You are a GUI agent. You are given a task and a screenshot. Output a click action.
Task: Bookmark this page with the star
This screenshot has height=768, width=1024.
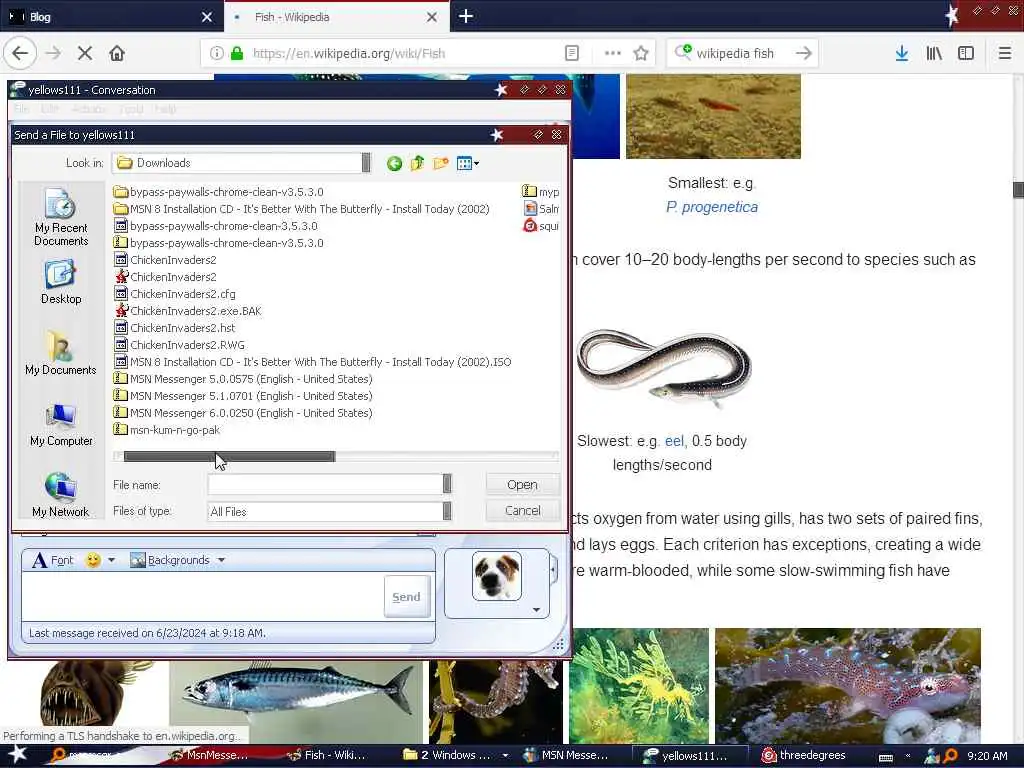tap(641, 54)
